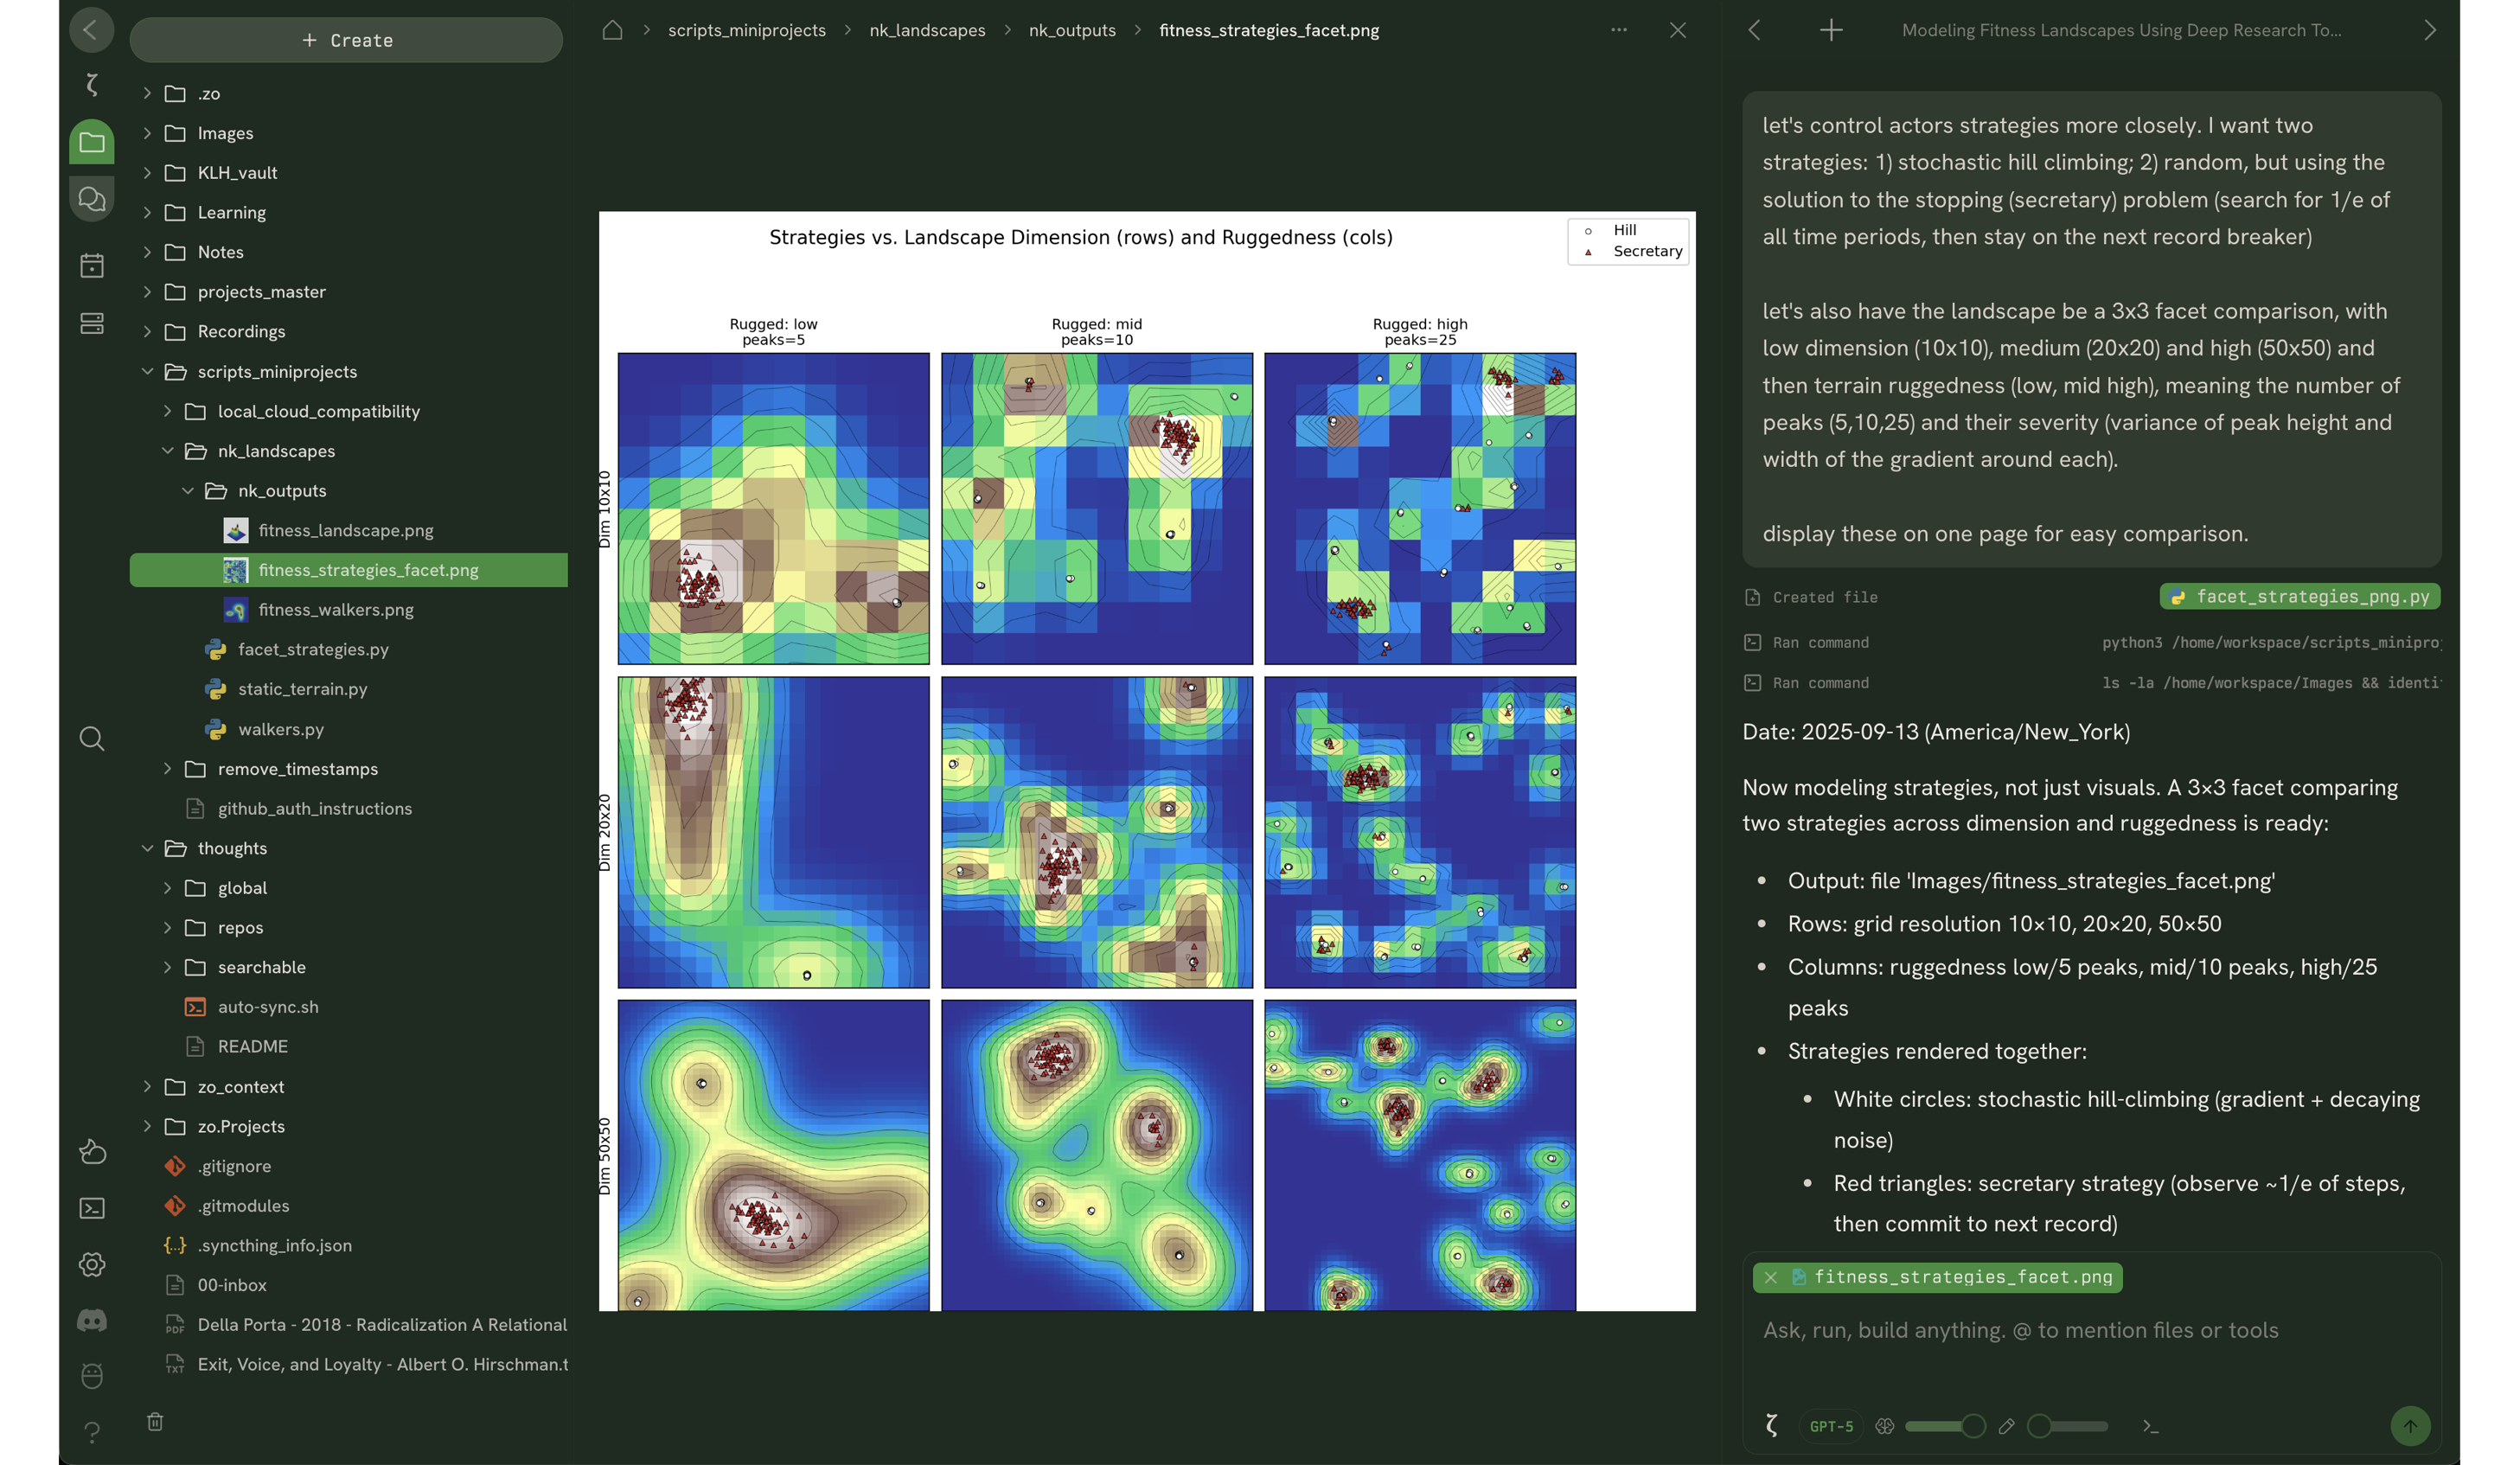Open the Discord icon in sidebar
This screenshot has height=1465, width=2520.
[x=92, y=1320]
